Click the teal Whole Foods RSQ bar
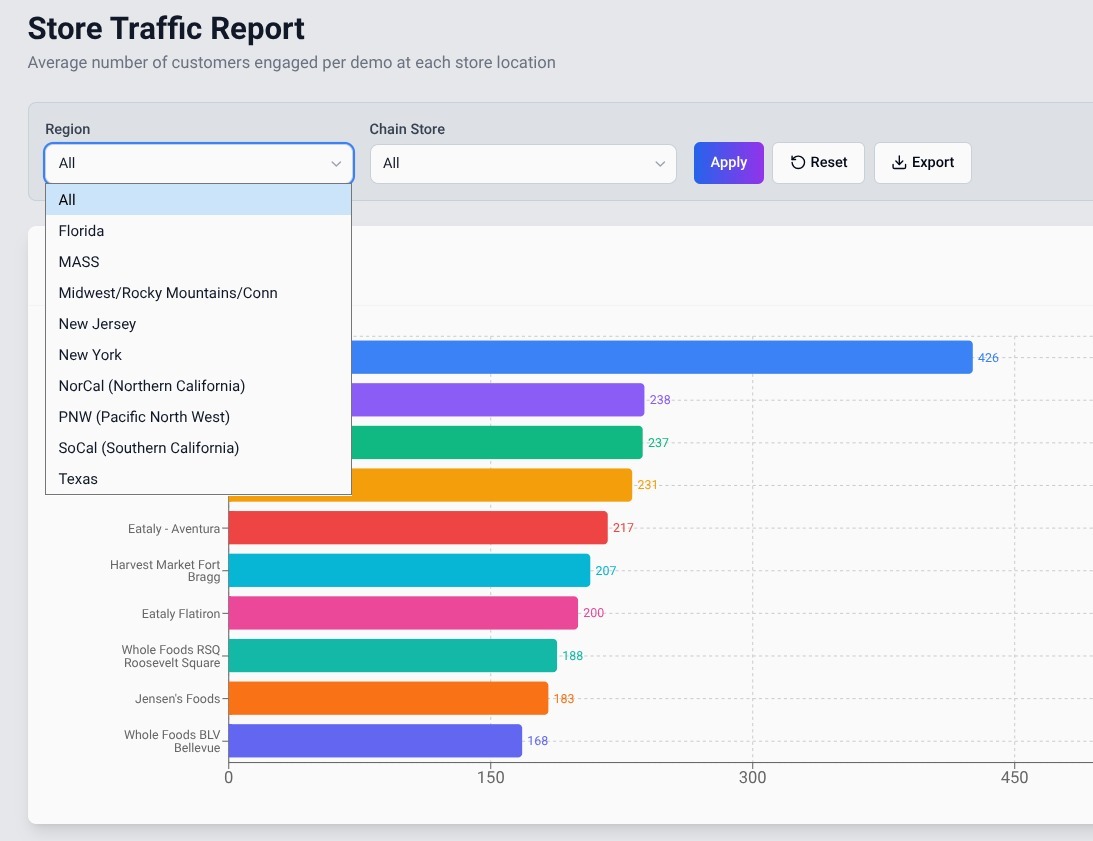Screen dimensions: 1093x841 click(392, 656)
